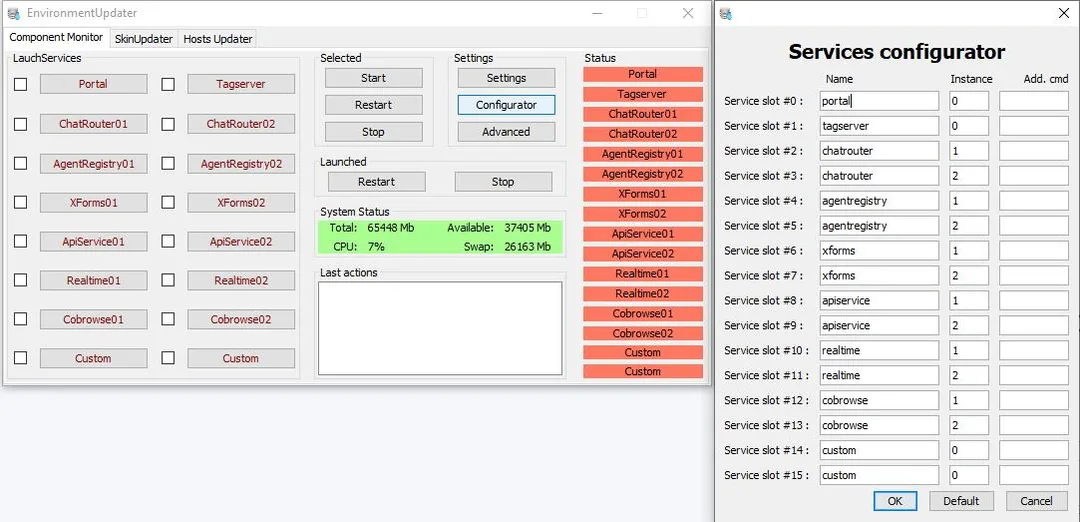This screenshot has height=522, width=1080.
Task: Click the Instance field for Service slot #9
Action: 969,325
